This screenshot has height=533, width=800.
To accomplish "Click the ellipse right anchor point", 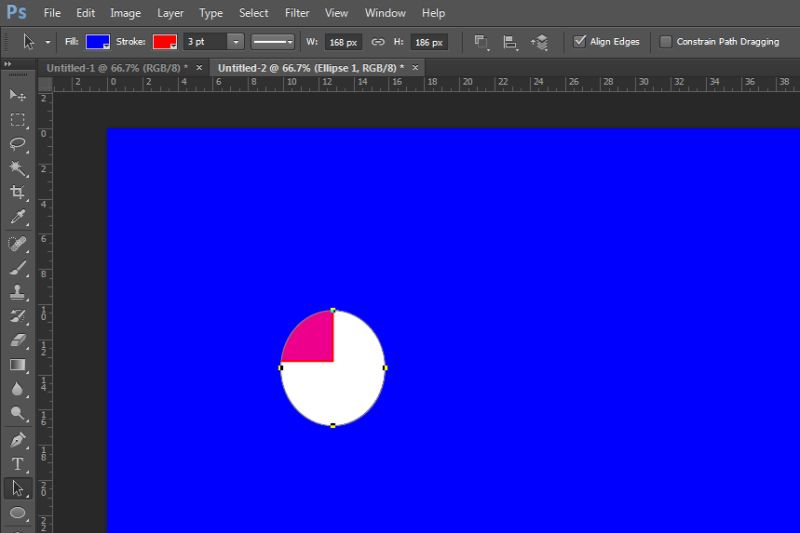I will [x=385, y=367].
